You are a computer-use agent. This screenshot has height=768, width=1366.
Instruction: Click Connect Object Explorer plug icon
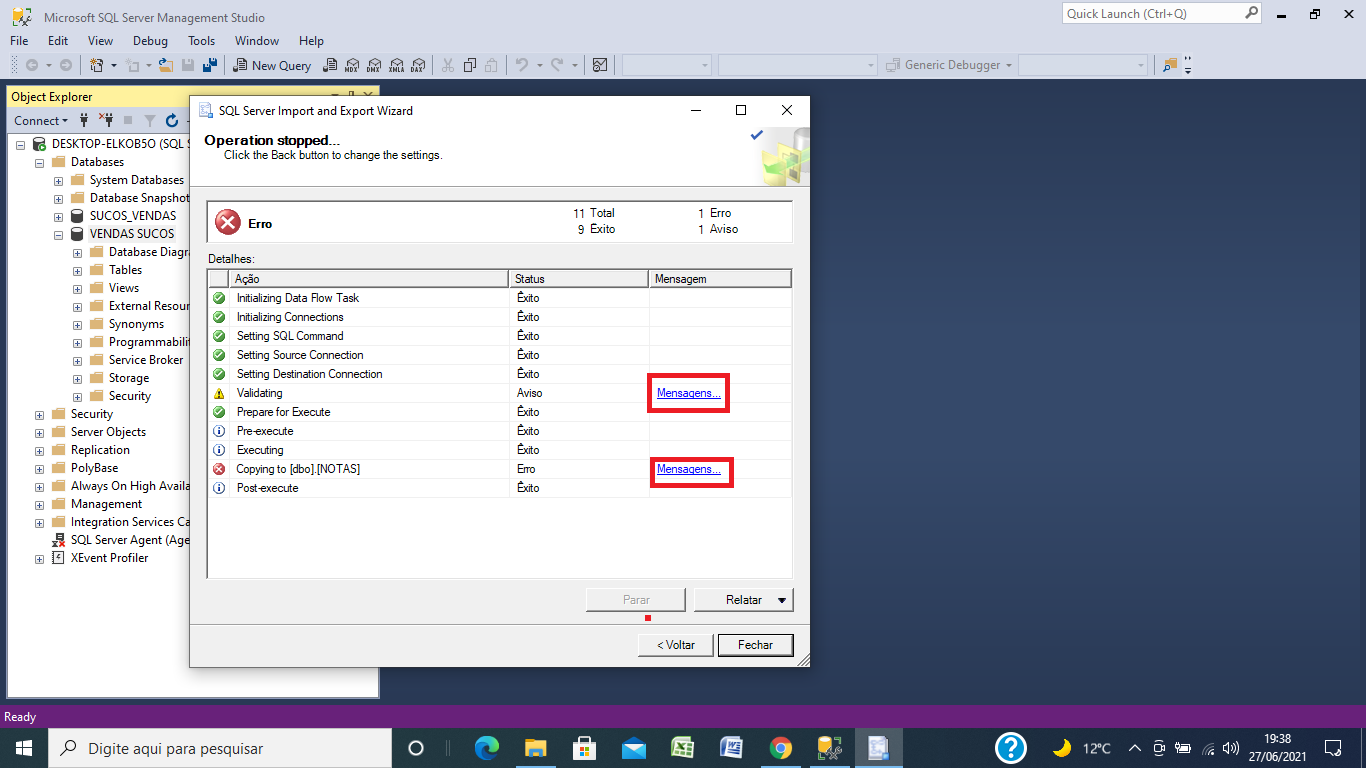pyautogui.click(x=85, y=121)
